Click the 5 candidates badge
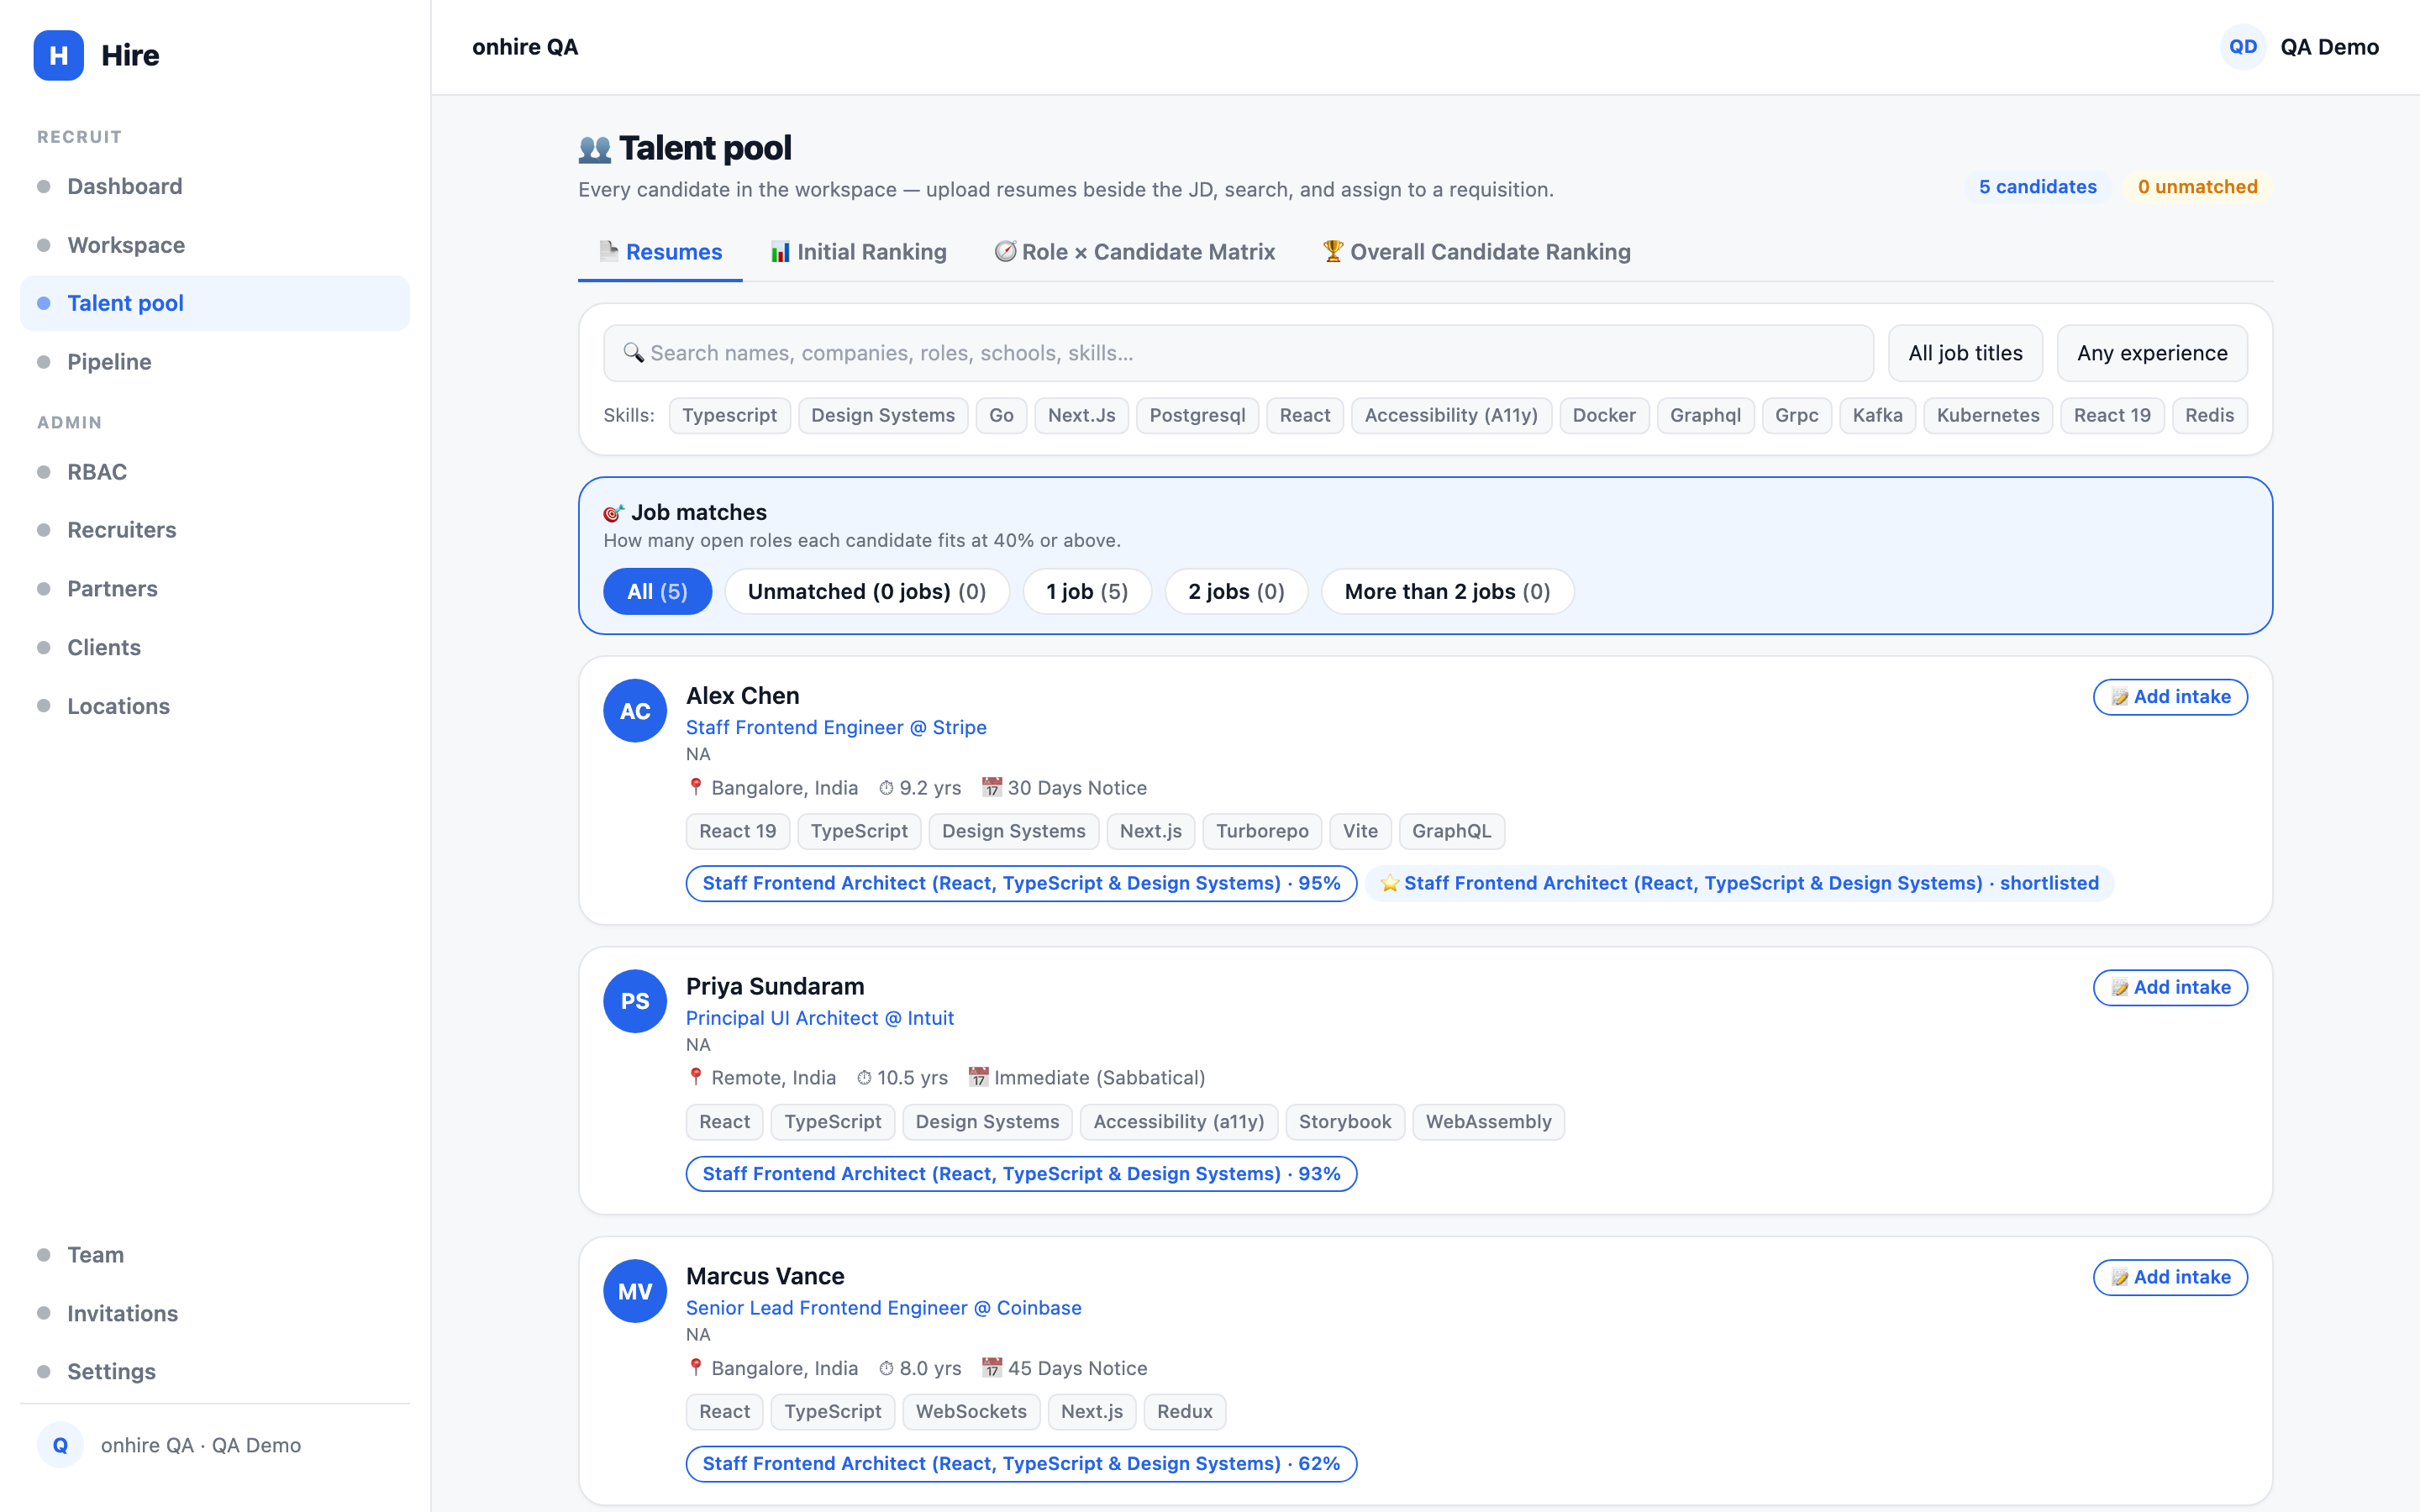The width and height of the screenshot is (2420, 1512). pyautogui.click(x=2037, y=187)
